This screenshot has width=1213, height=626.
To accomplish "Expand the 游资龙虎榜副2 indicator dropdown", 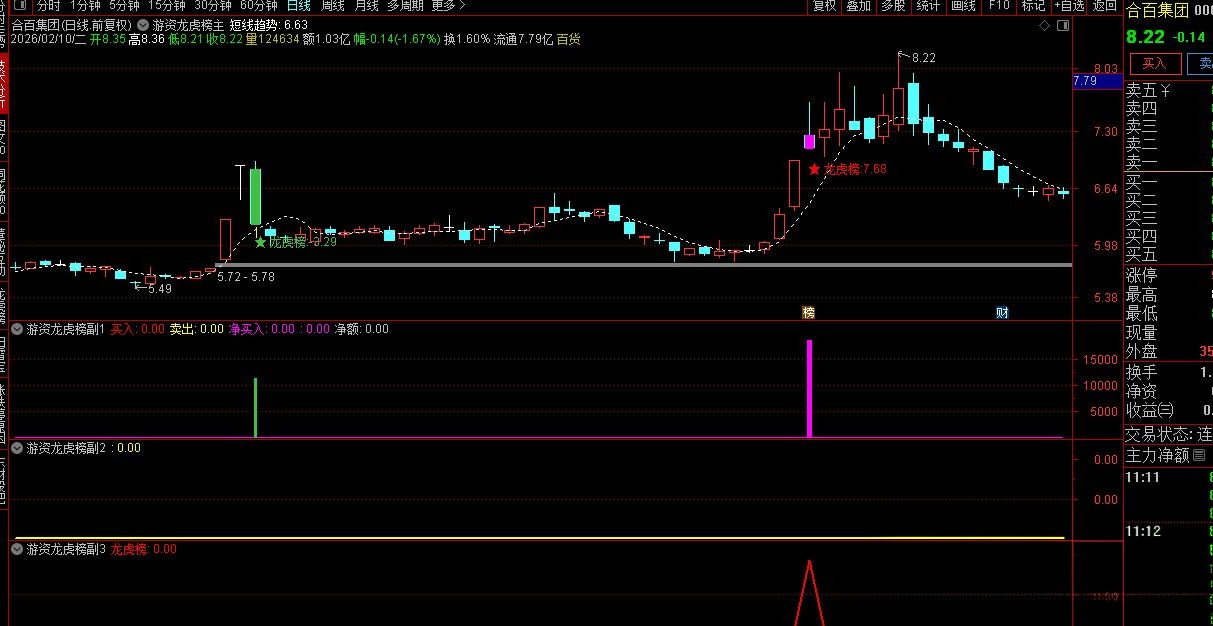I will 18,448.
